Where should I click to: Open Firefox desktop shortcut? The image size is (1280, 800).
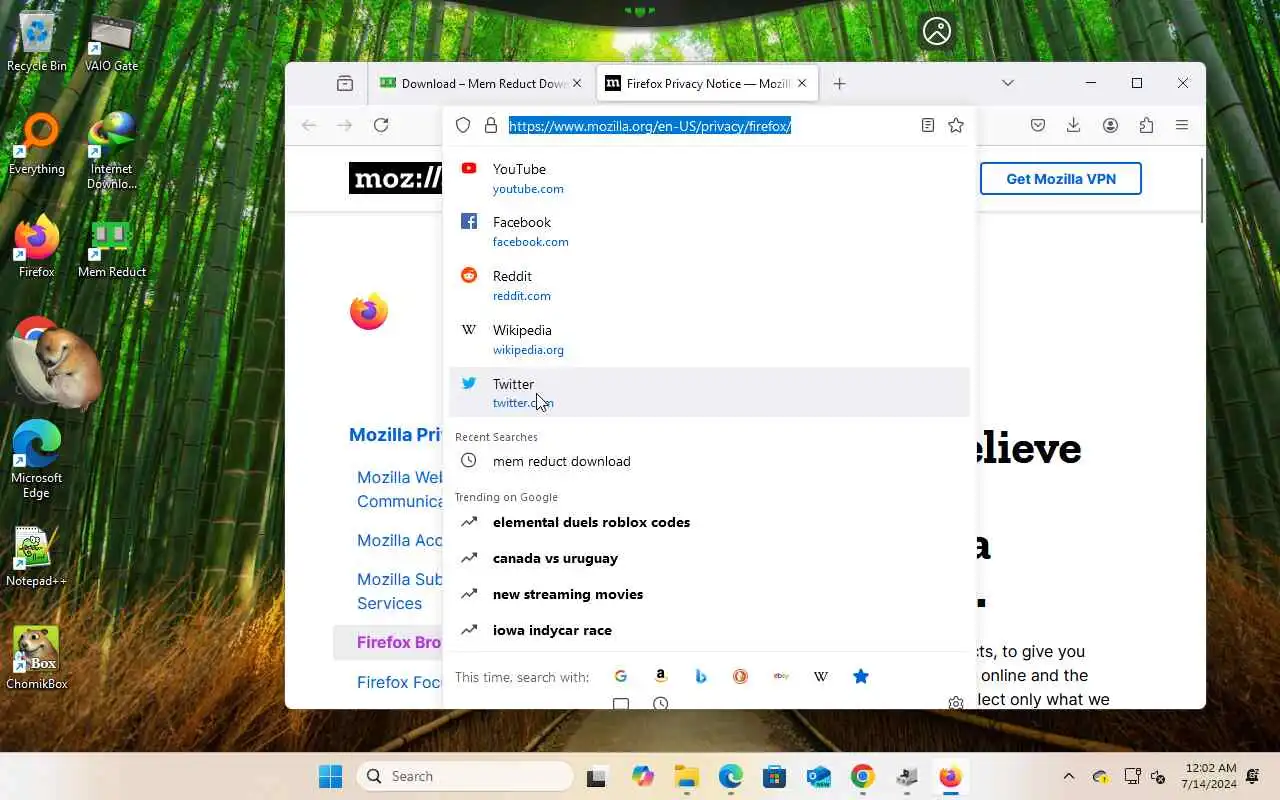click(37, 247)
